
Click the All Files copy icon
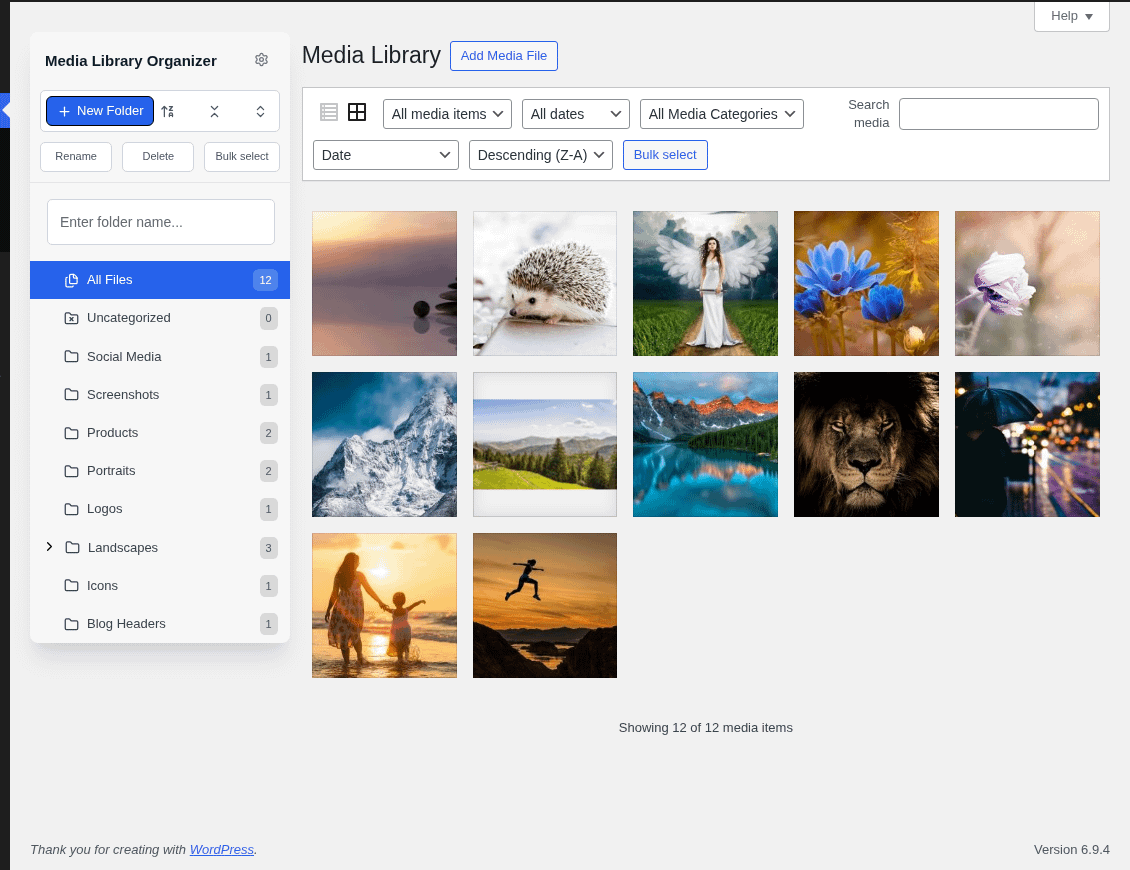(71, 279)
